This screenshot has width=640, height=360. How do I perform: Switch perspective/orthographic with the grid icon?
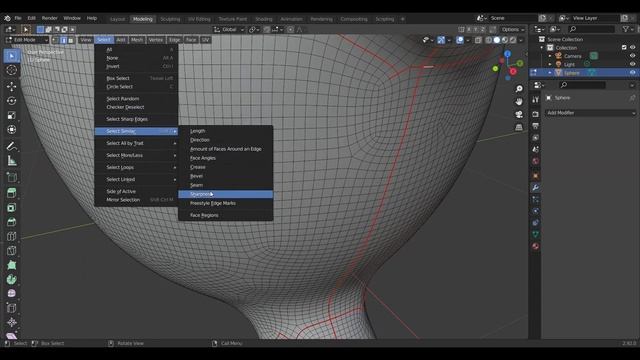click(x=519, y=127)
